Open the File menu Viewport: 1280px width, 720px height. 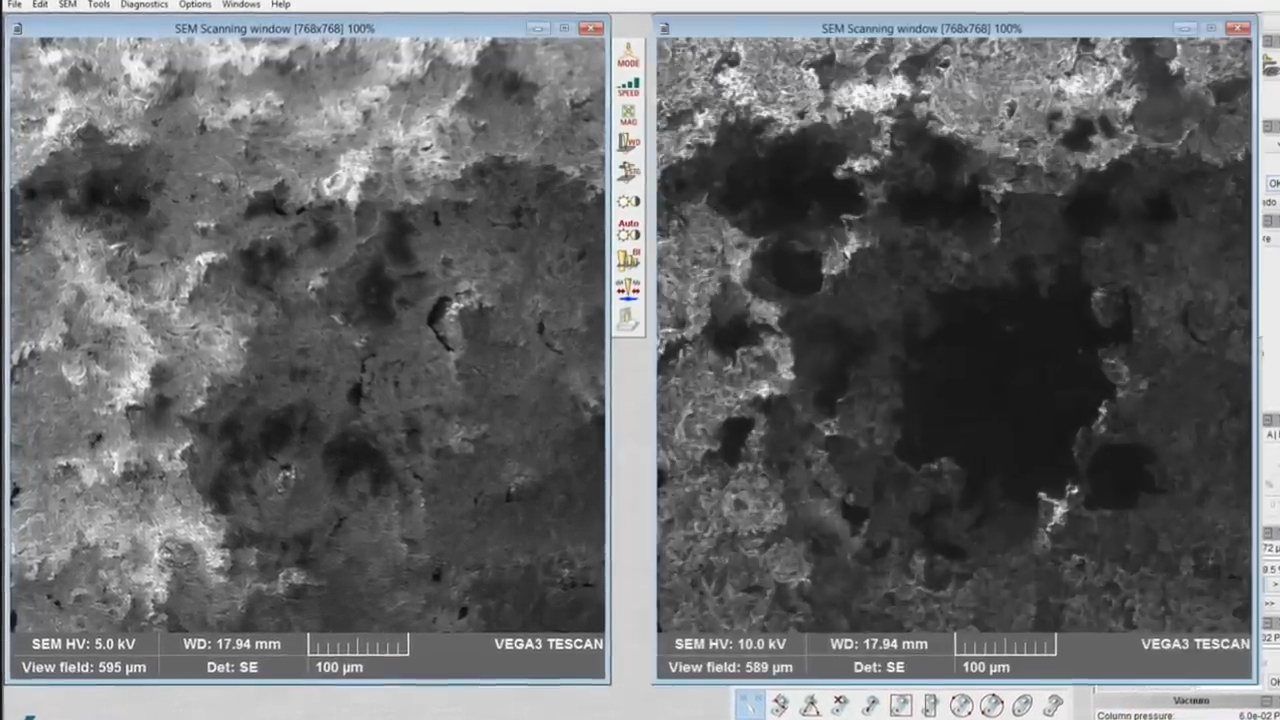(x=14, y=4)
